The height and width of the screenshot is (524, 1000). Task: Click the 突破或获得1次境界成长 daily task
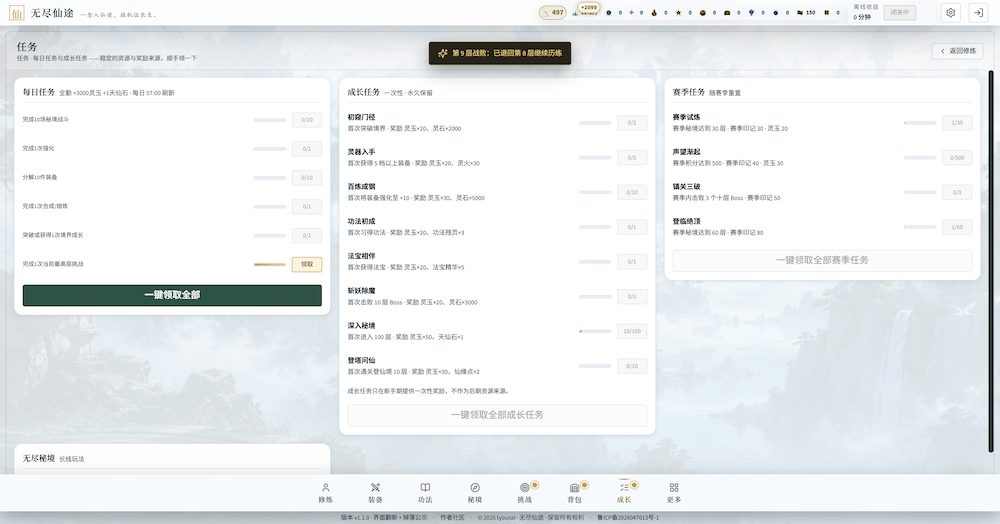(x=53, y=235)
